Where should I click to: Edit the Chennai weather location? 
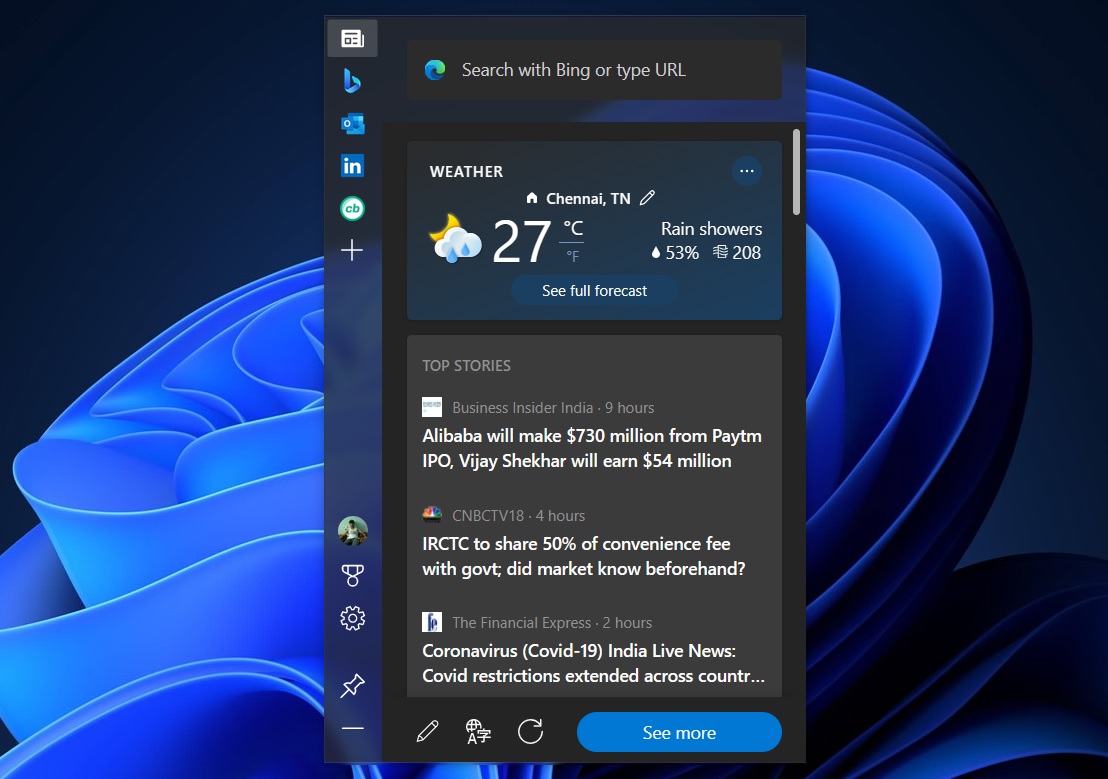(x=647, y=198)
